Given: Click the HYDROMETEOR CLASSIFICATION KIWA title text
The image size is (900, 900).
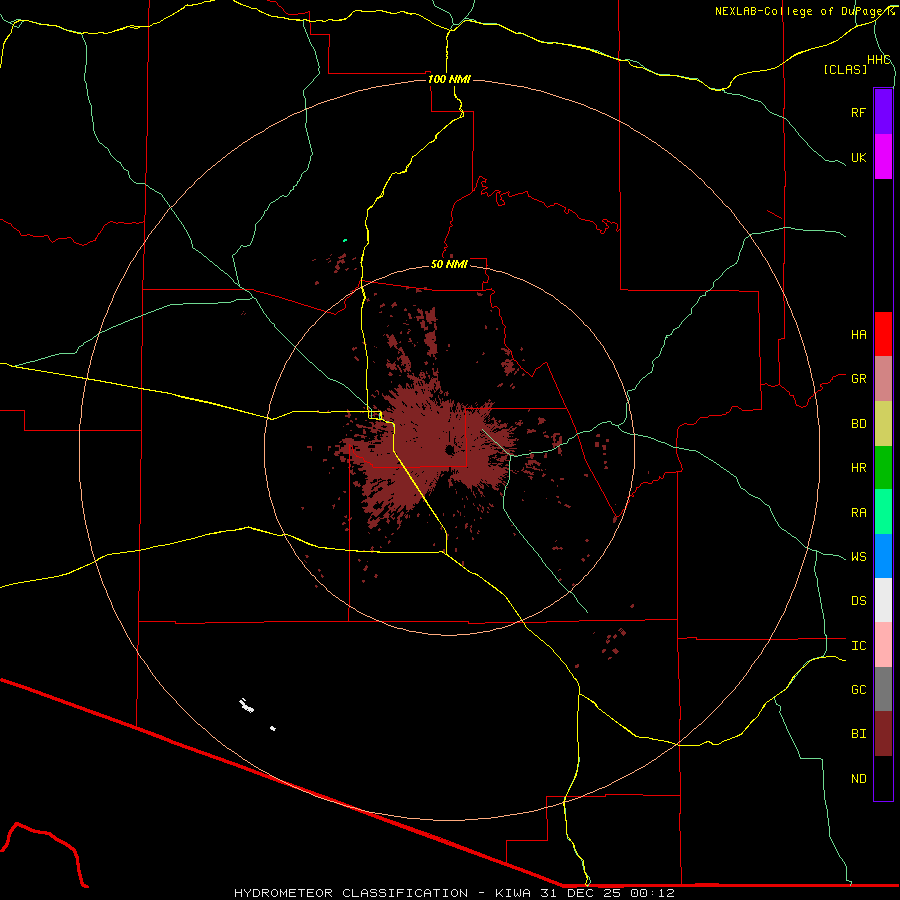Looking at the screenshot, I should pyautogui.click(x=454, y=893).
